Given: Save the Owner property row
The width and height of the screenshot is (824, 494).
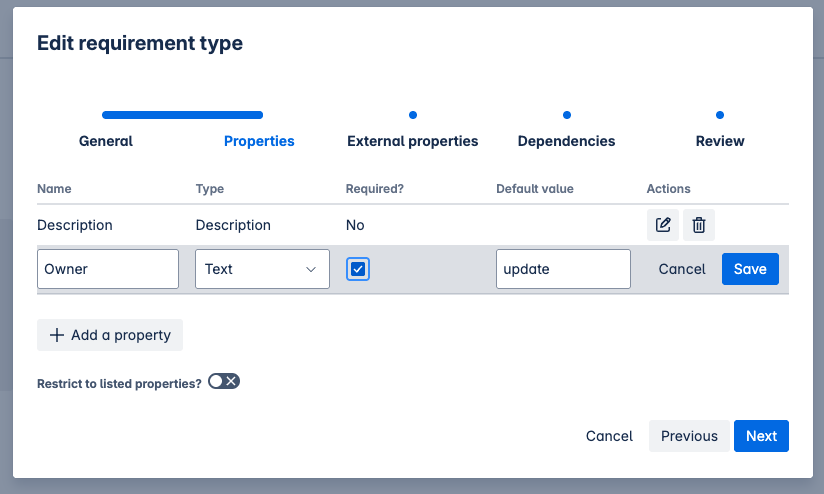Looking at the screenshot, I should [750, 269].
